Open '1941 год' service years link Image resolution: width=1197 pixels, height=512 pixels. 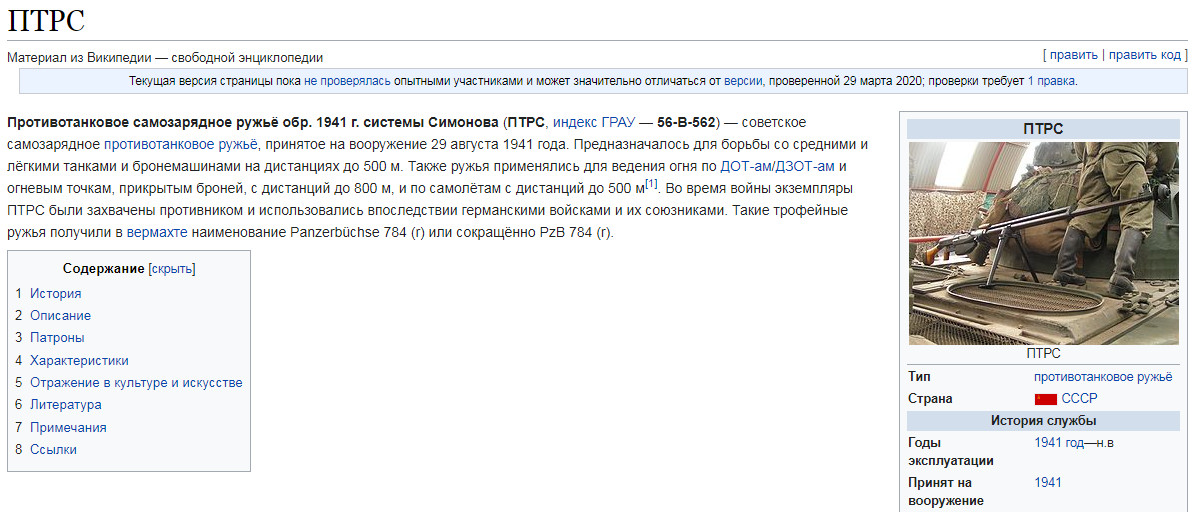[x=1059, y=443]
